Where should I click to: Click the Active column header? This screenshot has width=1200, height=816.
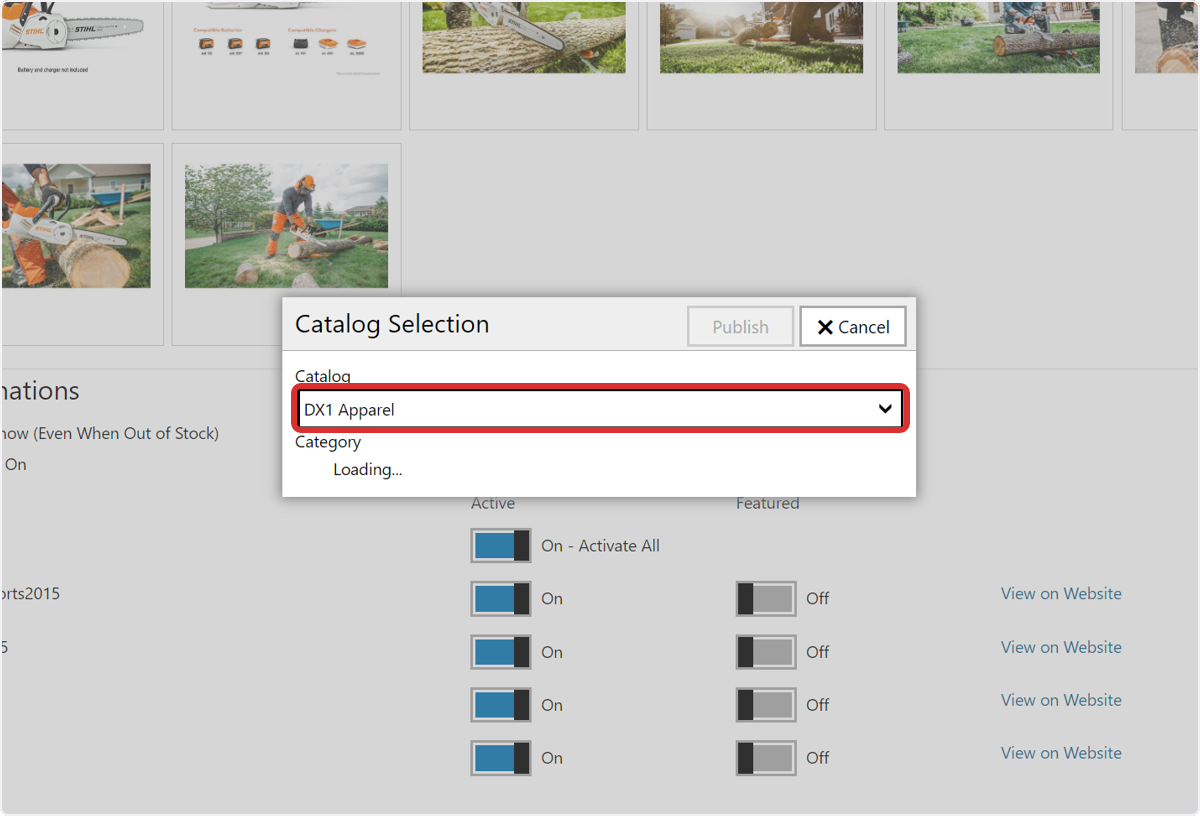[x=493, y=503]
